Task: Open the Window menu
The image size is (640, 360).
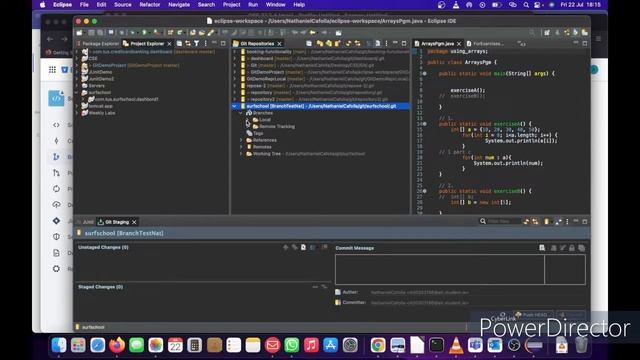Action: [x=276, y=5]
